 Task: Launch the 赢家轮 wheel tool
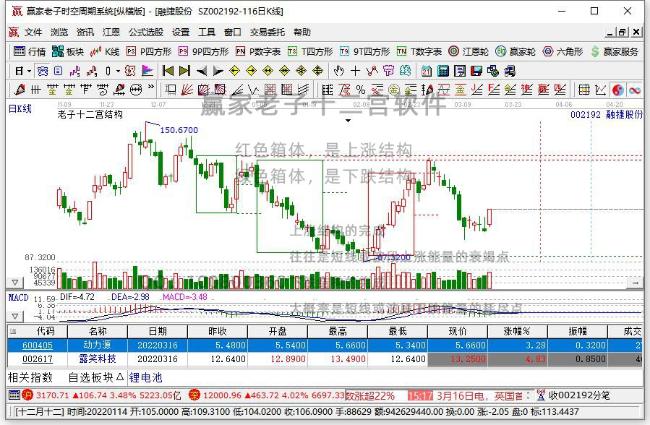pyautogui.click(x=516, y=51)
